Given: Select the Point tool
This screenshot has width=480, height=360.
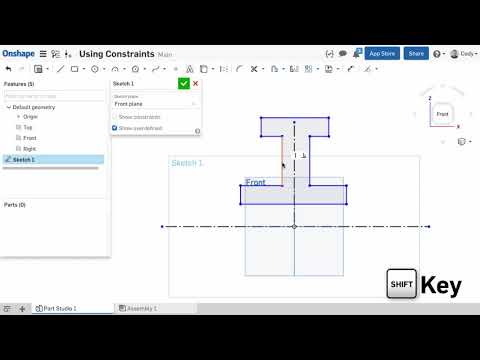Looking at the screenshot, I should 176,69.
